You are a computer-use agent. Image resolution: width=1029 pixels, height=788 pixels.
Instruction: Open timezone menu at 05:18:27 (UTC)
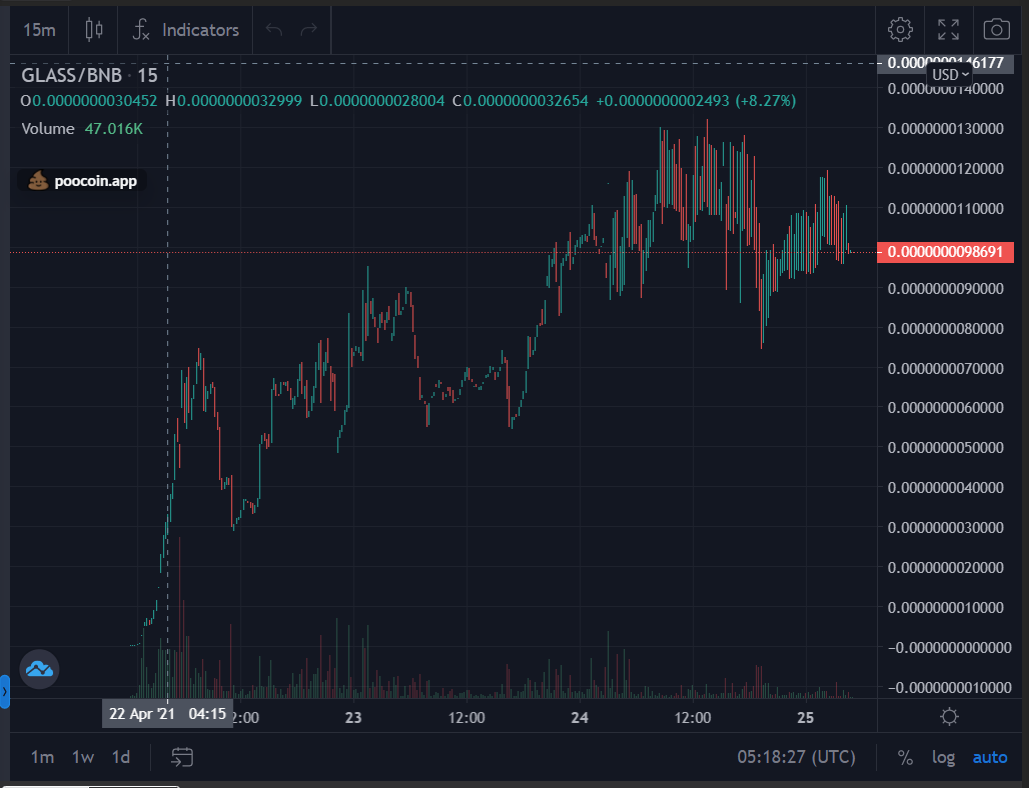click(x=796, y=757)
